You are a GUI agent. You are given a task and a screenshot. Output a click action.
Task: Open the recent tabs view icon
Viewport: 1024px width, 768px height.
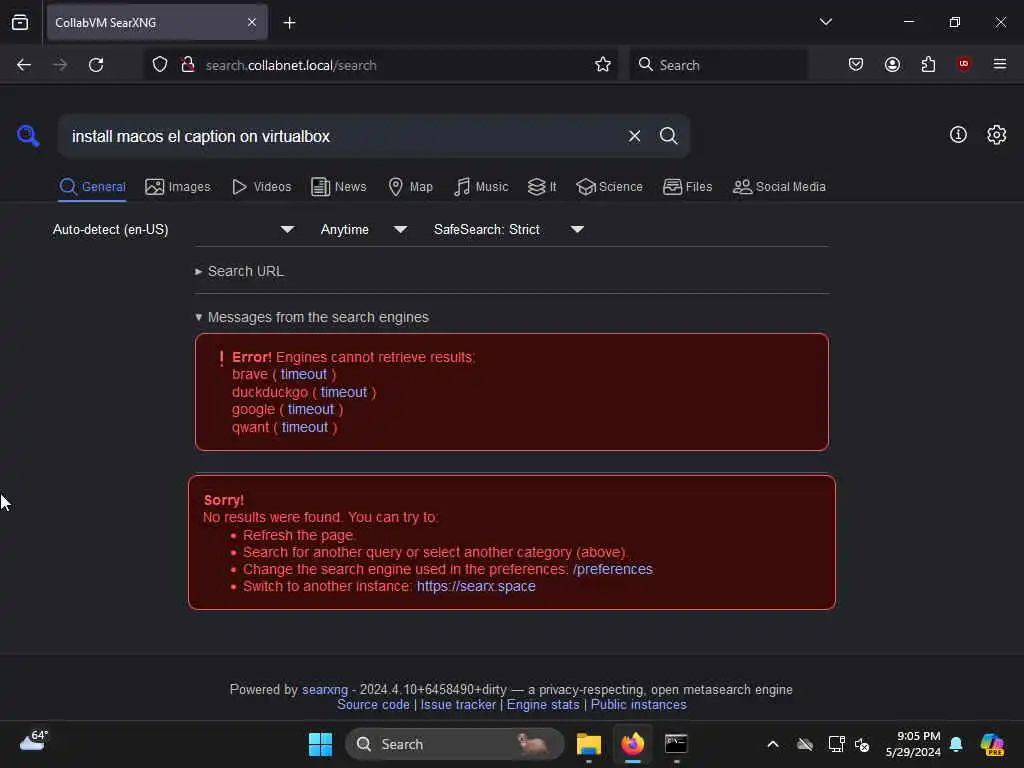click(x=20, y=23)
